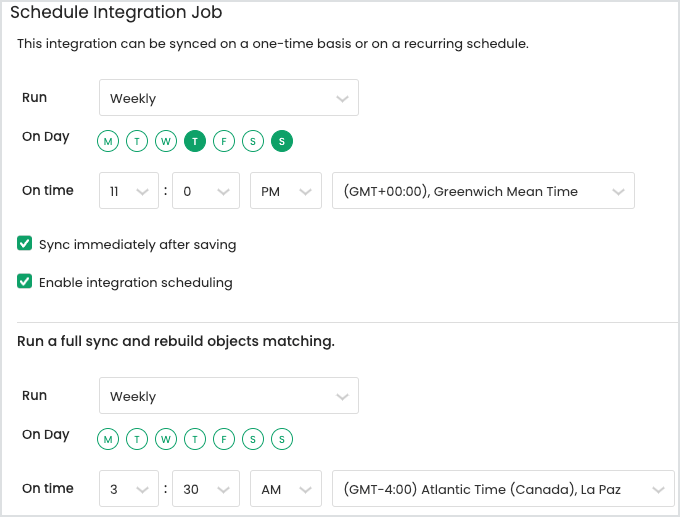Deselect Sunday in the first schedule's On Day row
680x517 pixels.
(x=282, y=141)
